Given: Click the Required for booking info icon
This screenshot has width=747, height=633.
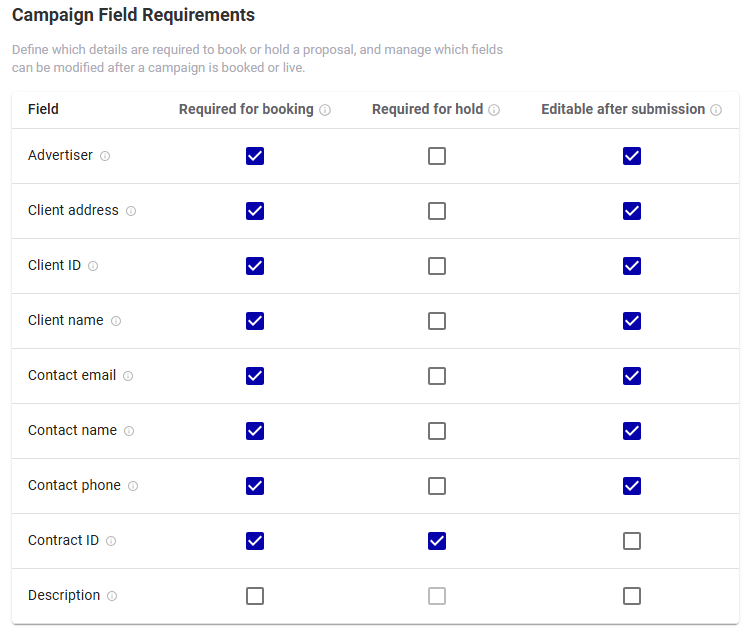Looking at the screenshot, I should point(325,110).
